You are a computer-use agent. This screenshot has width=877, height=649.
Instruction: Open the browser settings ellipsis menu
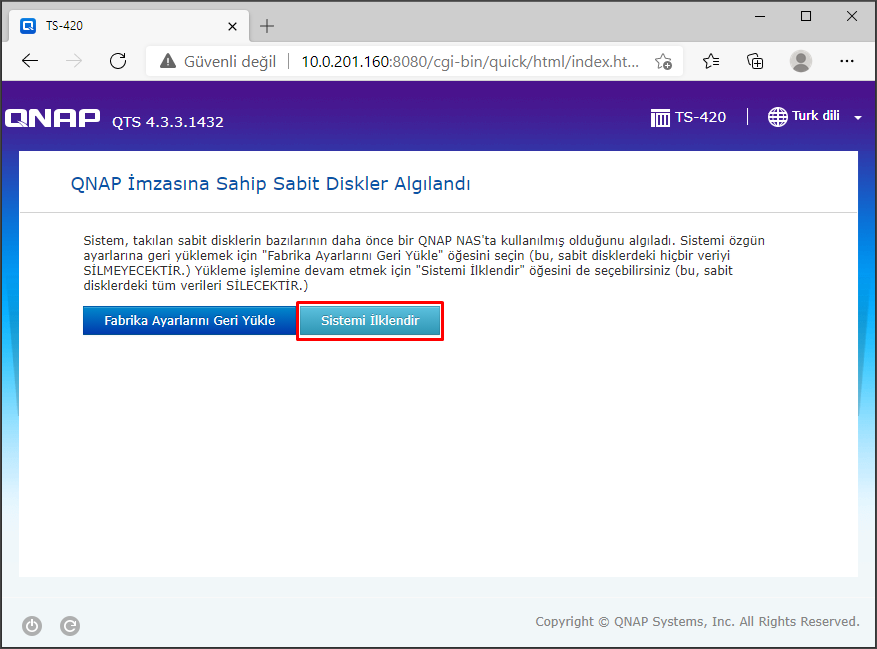click(x=846, y=61)
